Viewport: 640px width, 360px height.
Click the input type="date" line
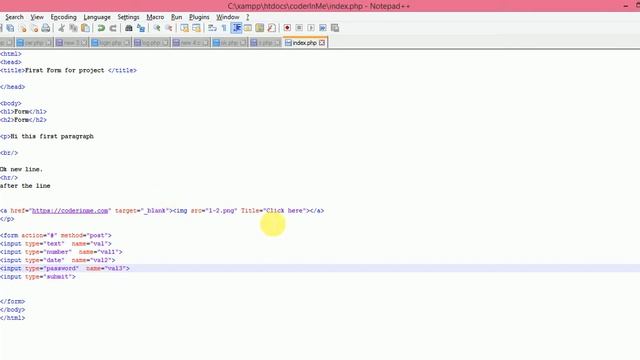[58, 260]
